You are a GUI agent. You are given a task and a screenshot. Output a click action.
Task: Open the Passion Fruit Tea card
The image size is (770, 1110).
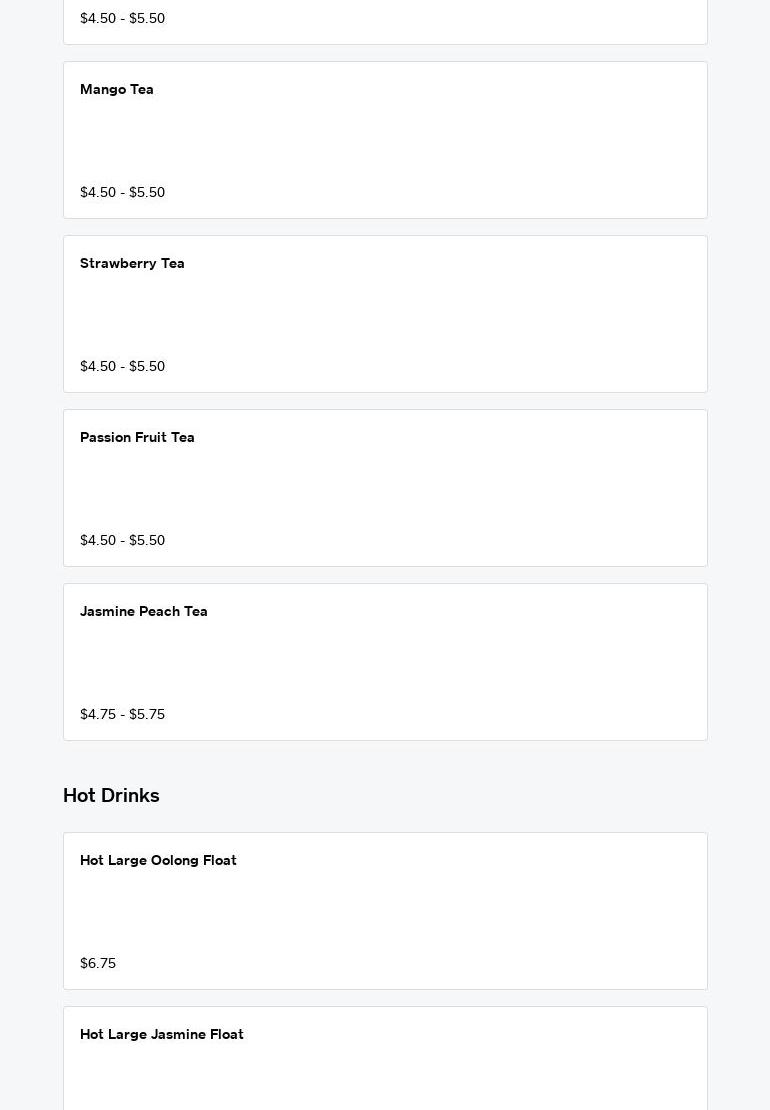click(385, 488)
